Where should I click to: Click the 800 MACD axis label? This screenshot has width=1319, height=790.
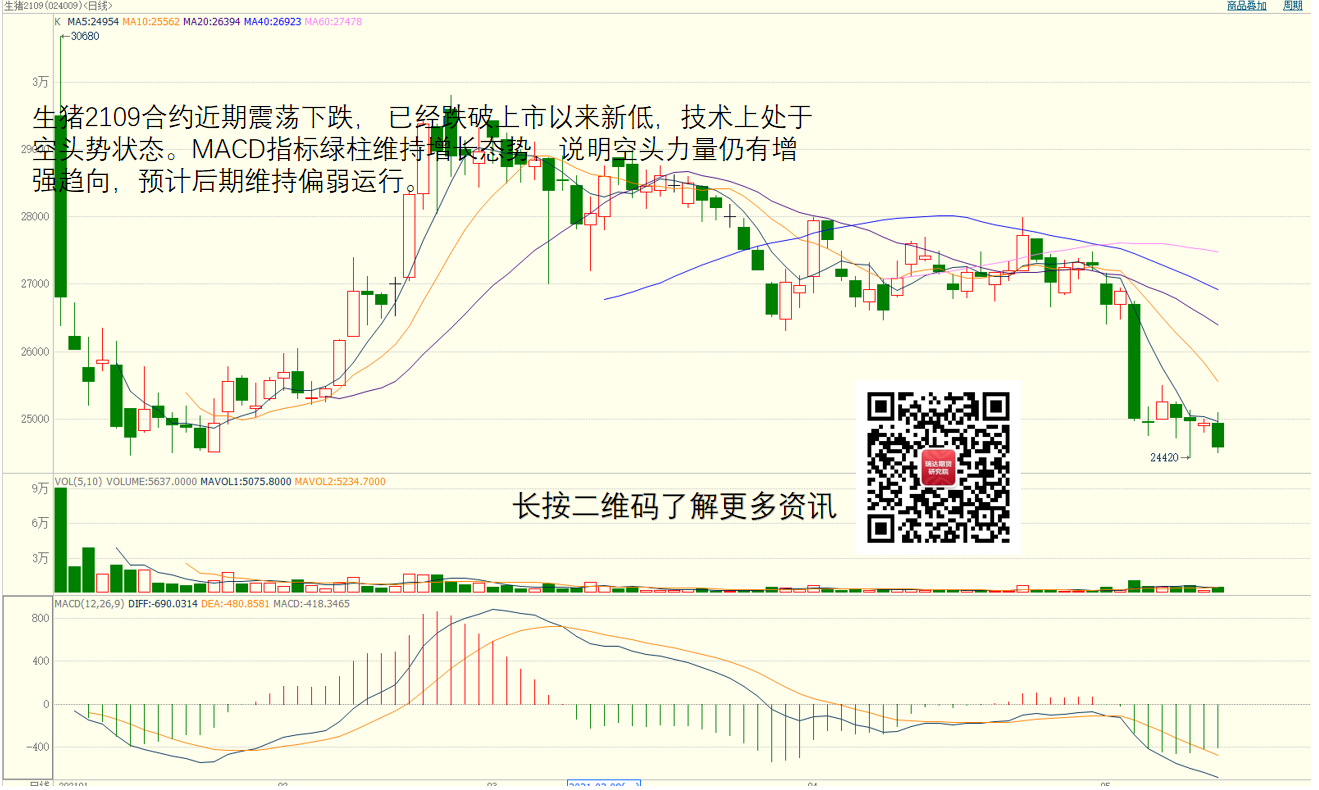click(40, 618)
